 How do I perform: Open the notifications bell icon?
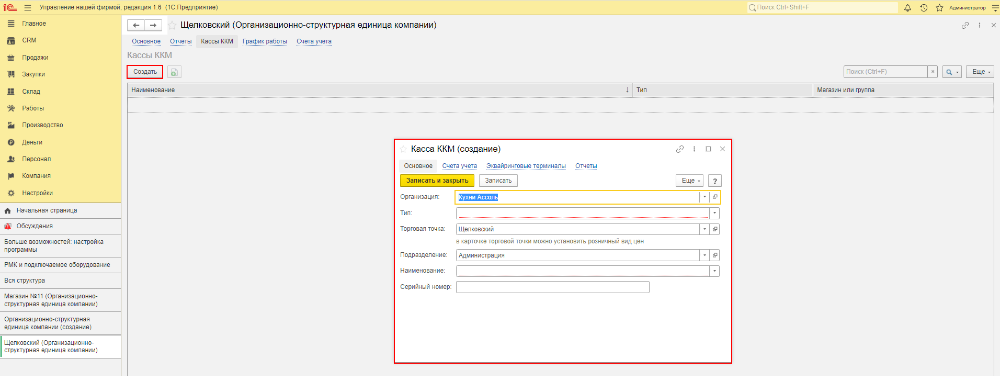pyautogui.click(x=908, y=8)
